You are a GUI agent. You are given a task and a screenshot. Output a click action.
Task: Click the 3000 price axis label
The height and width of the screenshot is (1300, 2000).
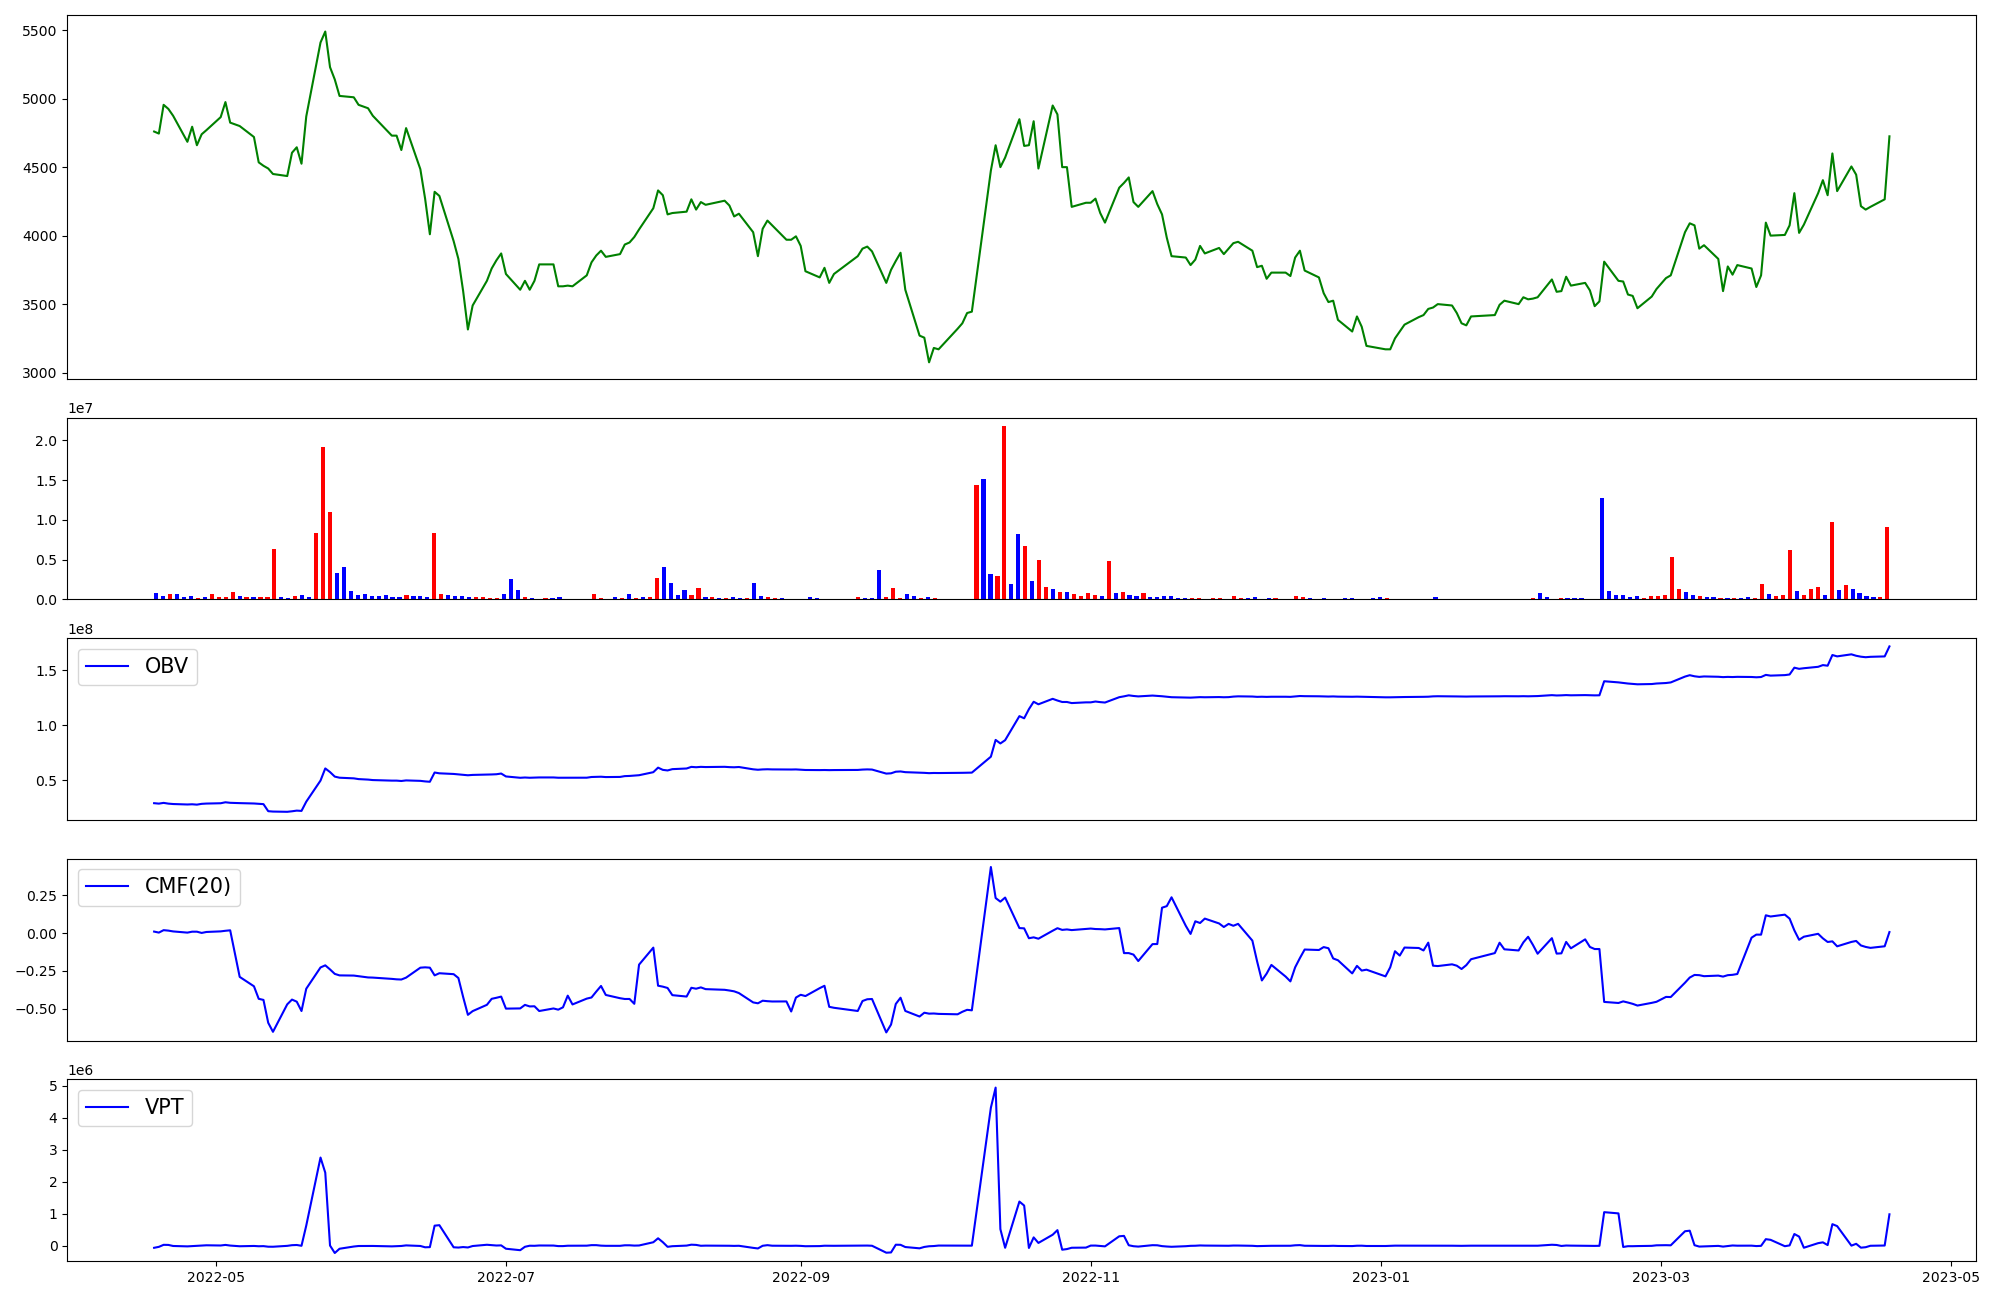[39, 374]
